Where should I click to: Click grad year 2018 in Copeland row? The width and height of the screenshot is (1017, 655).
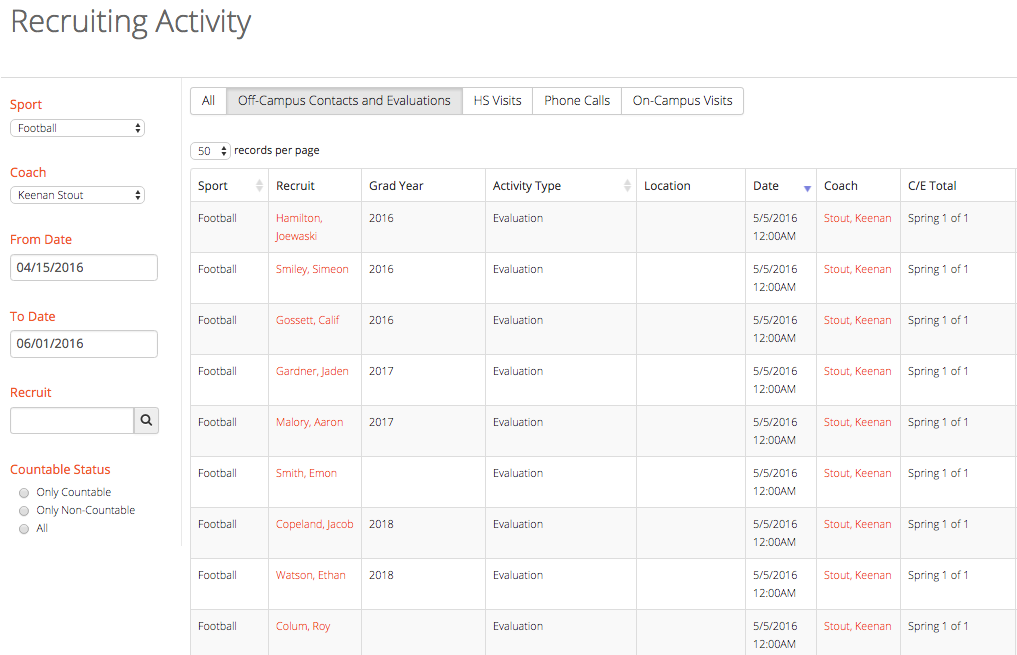point(381,524)
